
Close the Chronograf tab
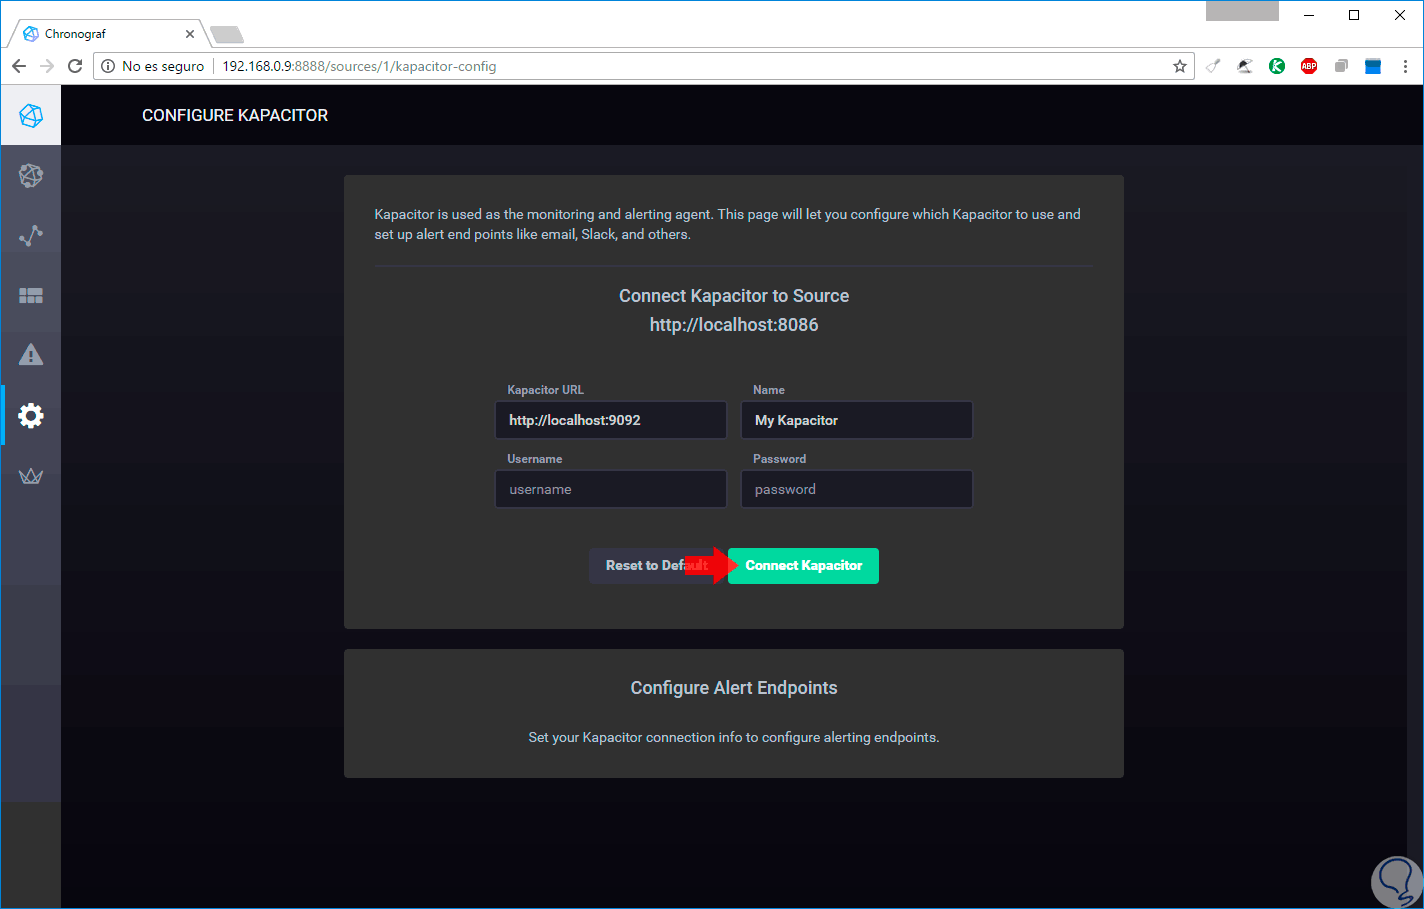tap(190, 34)
